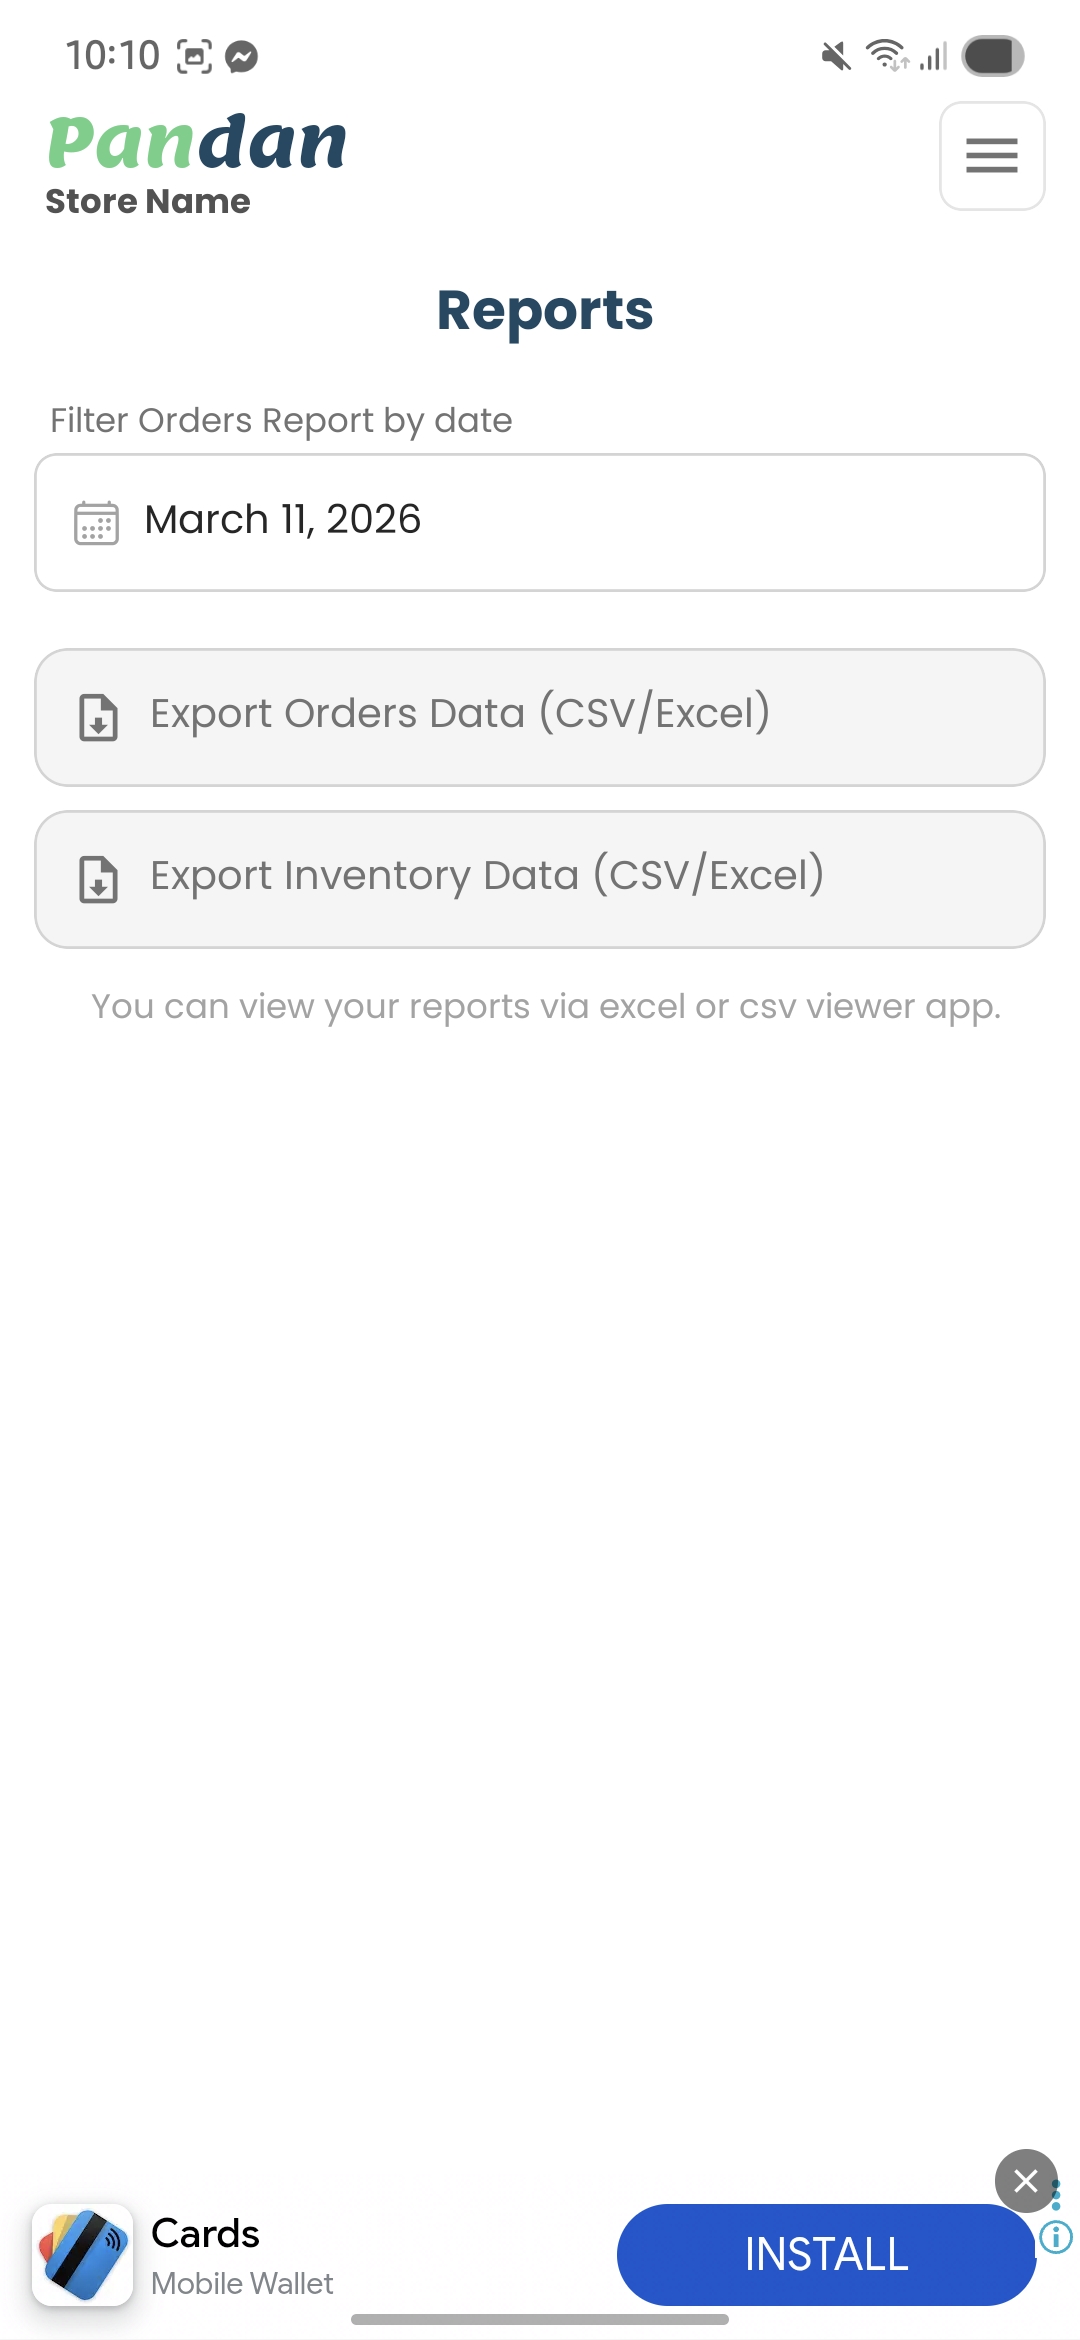Open the March 11, 2026 date picker
1080x2340 pixels.
[540, 522]
